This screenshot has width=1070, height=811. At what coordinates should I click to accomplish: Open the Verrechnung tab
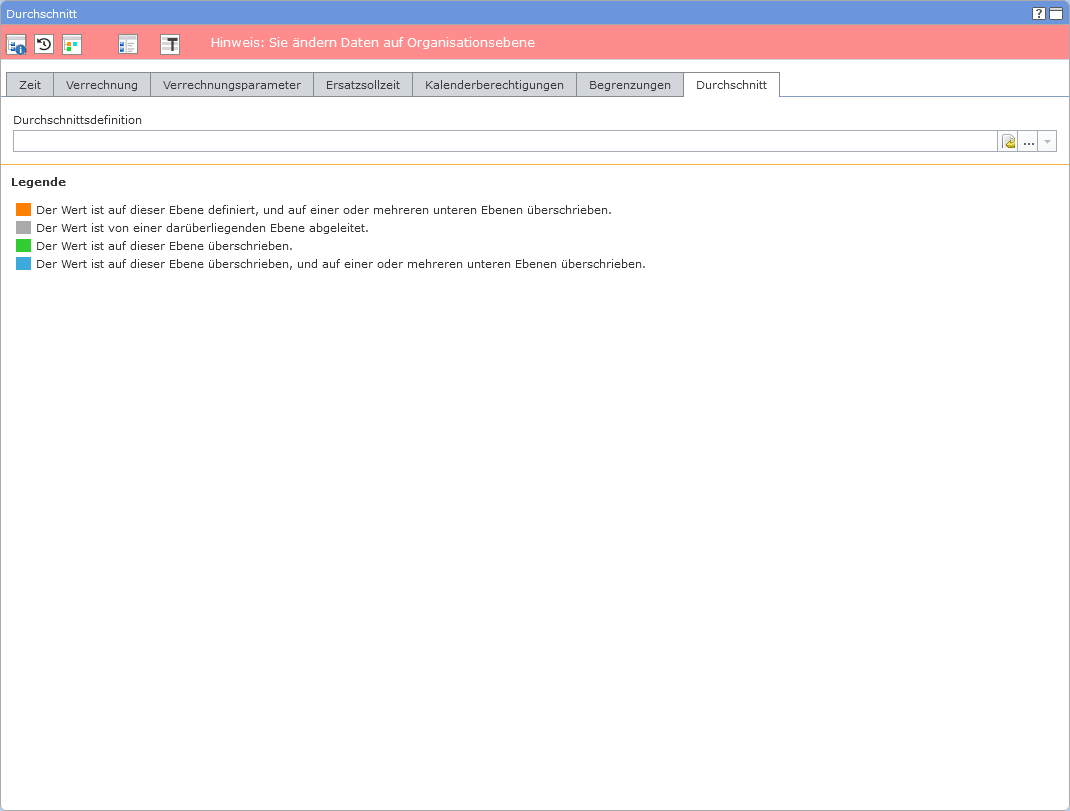pyautogui.click(x=102, y=85)
